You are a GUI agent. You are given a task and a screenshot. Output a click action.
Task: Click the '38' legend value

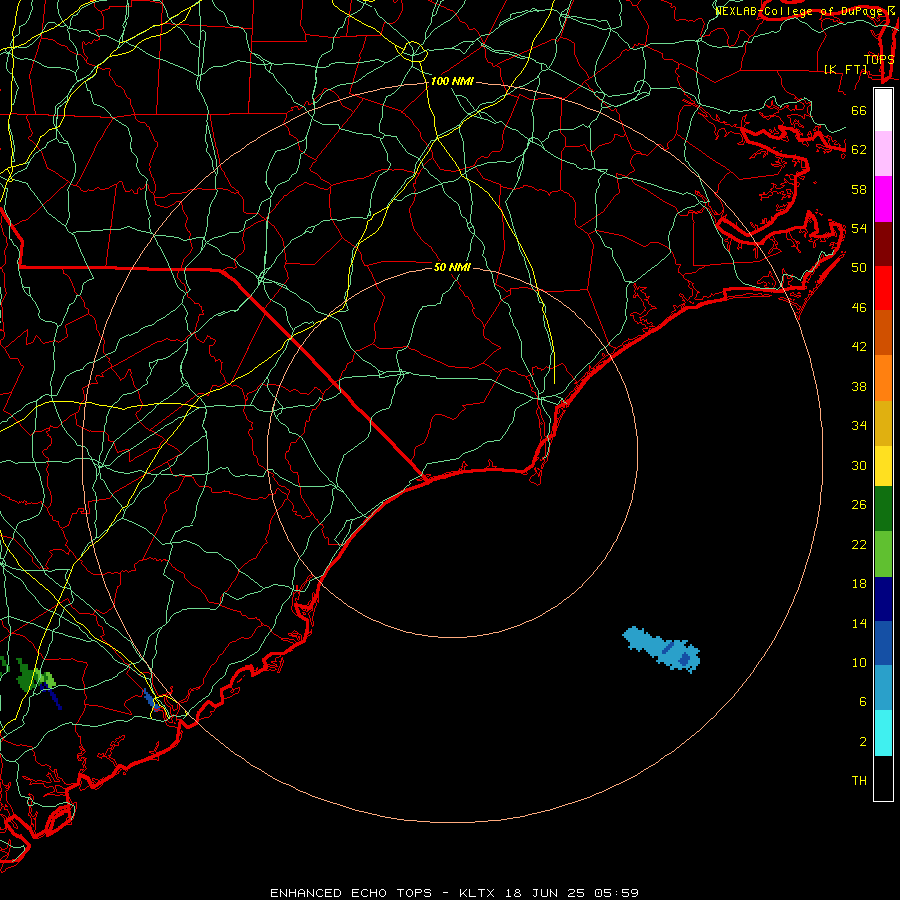[859, 387]
